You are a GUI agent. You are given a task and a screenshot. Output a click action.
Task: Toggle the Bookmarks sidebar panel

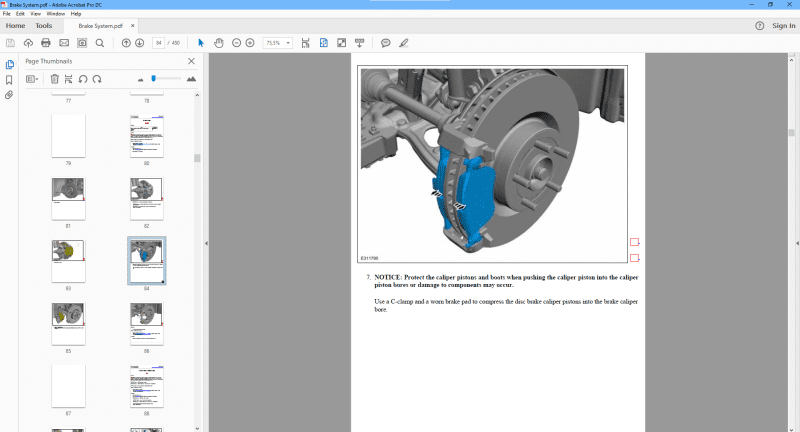(9, 80)
